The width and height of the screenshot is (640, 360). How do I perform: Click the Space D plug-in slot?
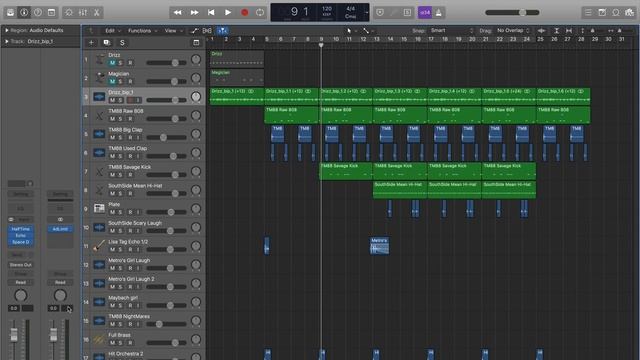[20, 242]
